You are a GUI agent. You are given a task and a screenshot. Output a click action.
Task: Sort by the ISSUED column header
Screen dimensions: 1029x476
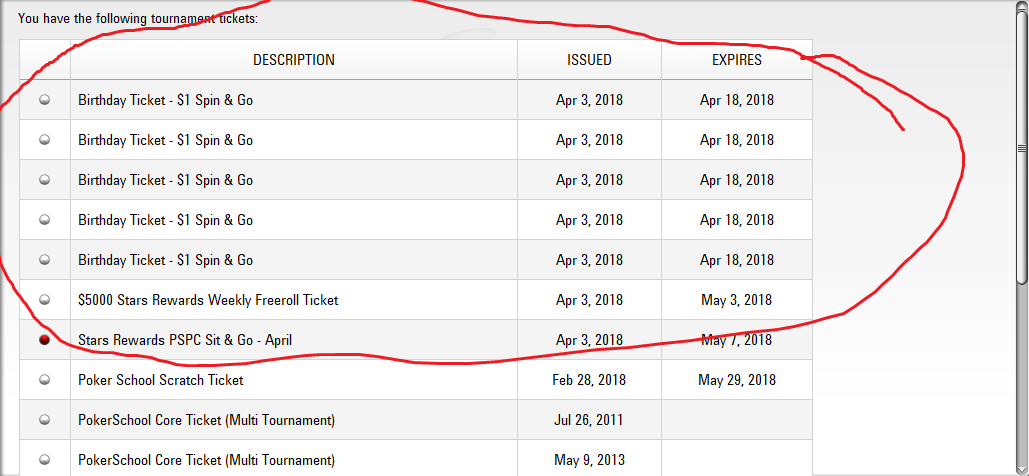589,60
